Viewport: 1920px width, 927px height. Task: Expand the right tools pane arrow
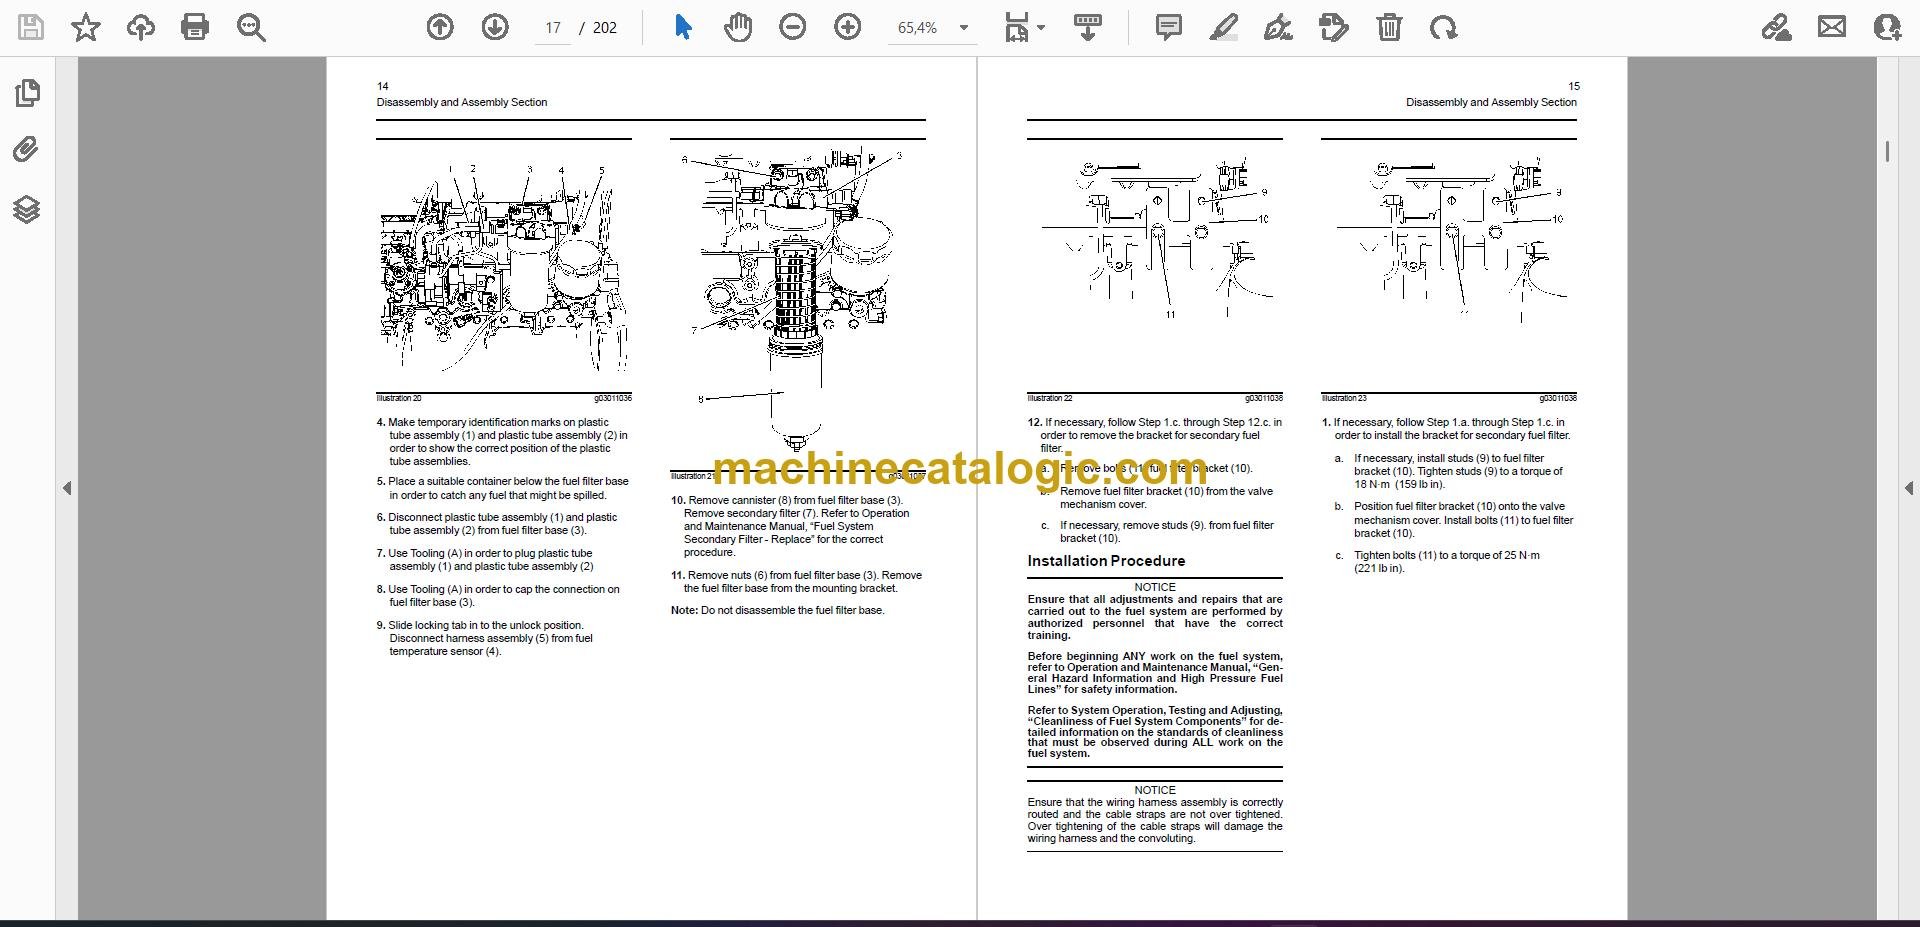point(1908,488)
